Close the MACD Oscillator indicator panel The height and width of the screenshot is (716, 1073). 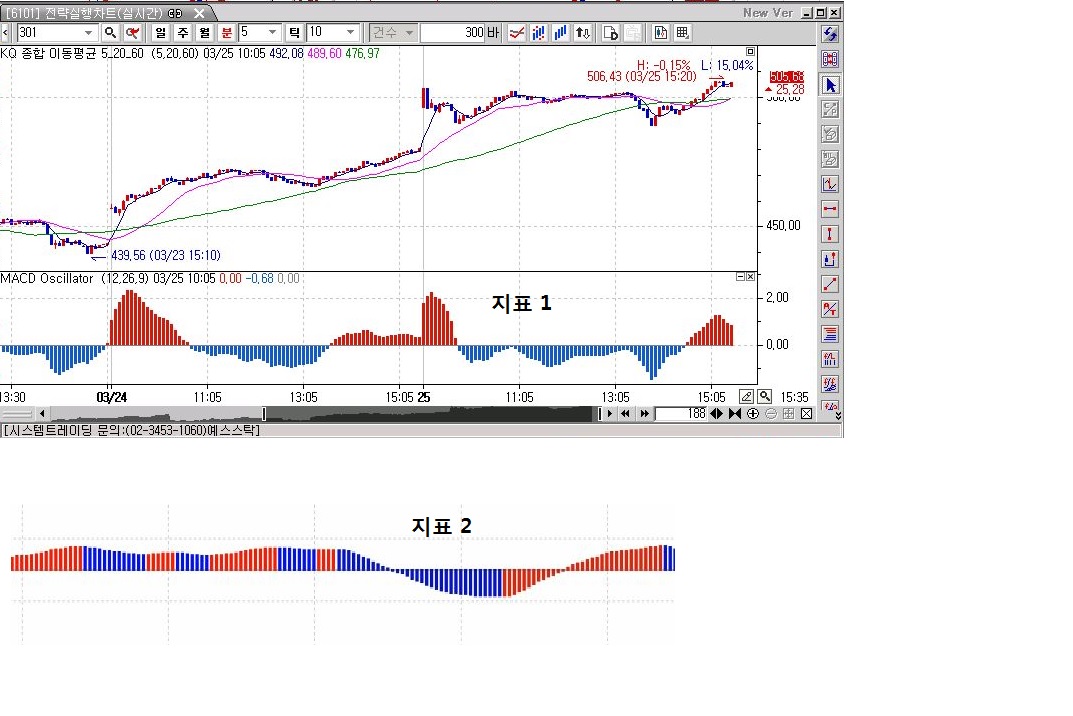[x=750, y=277]
